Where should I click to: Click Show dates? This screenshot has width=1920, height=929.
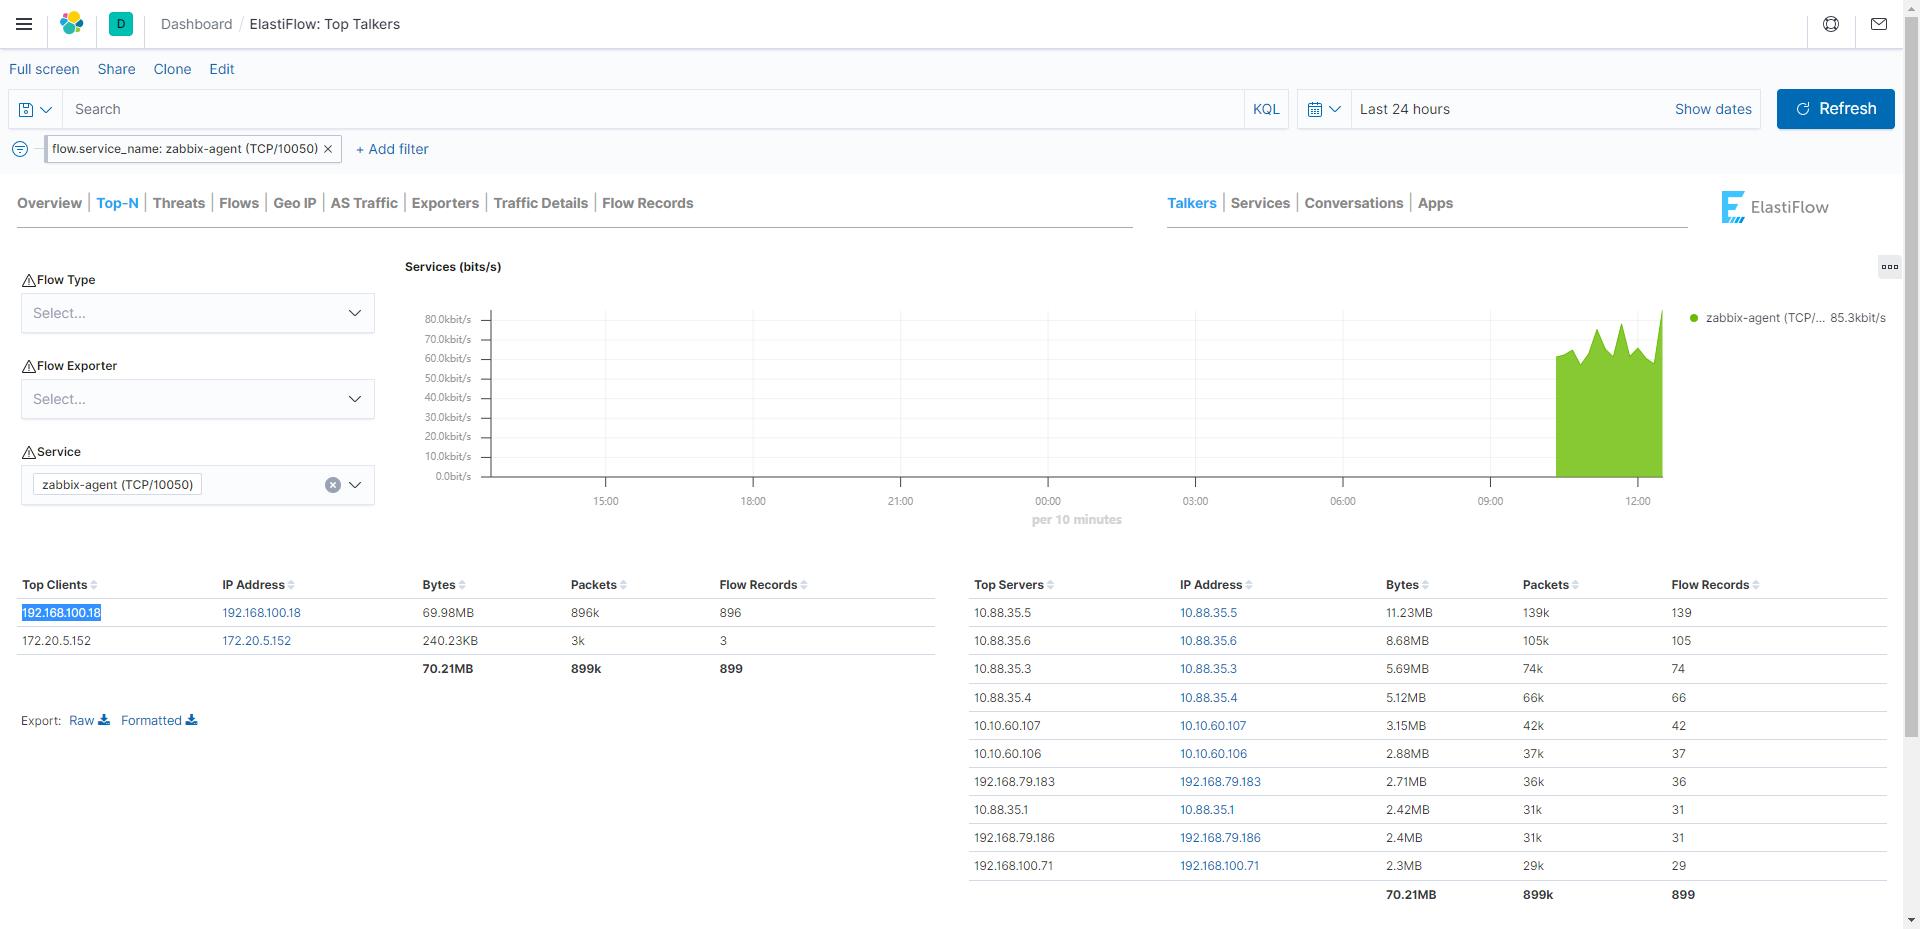coord(1713,109)
